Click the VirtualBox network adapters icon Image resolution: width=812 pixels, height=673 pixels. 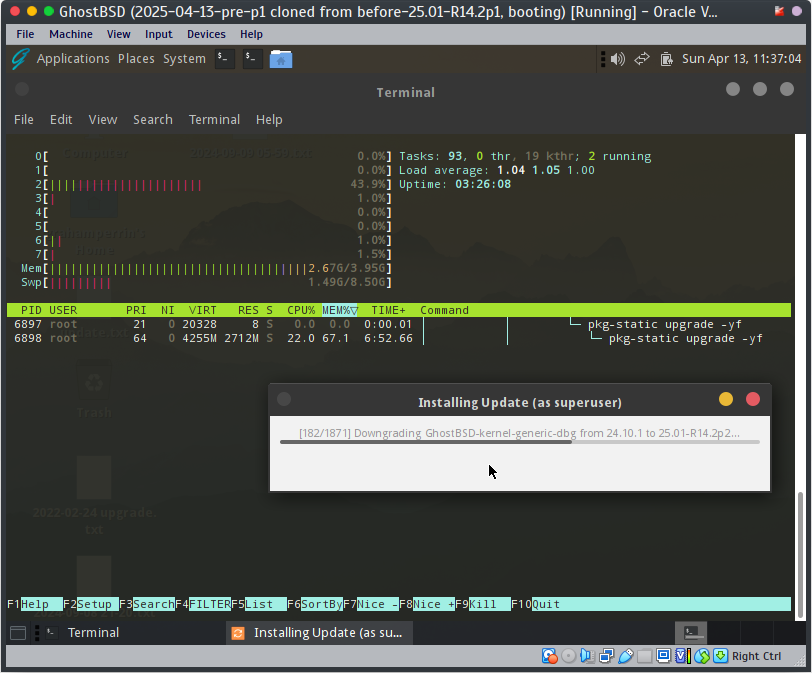point(606,656)
